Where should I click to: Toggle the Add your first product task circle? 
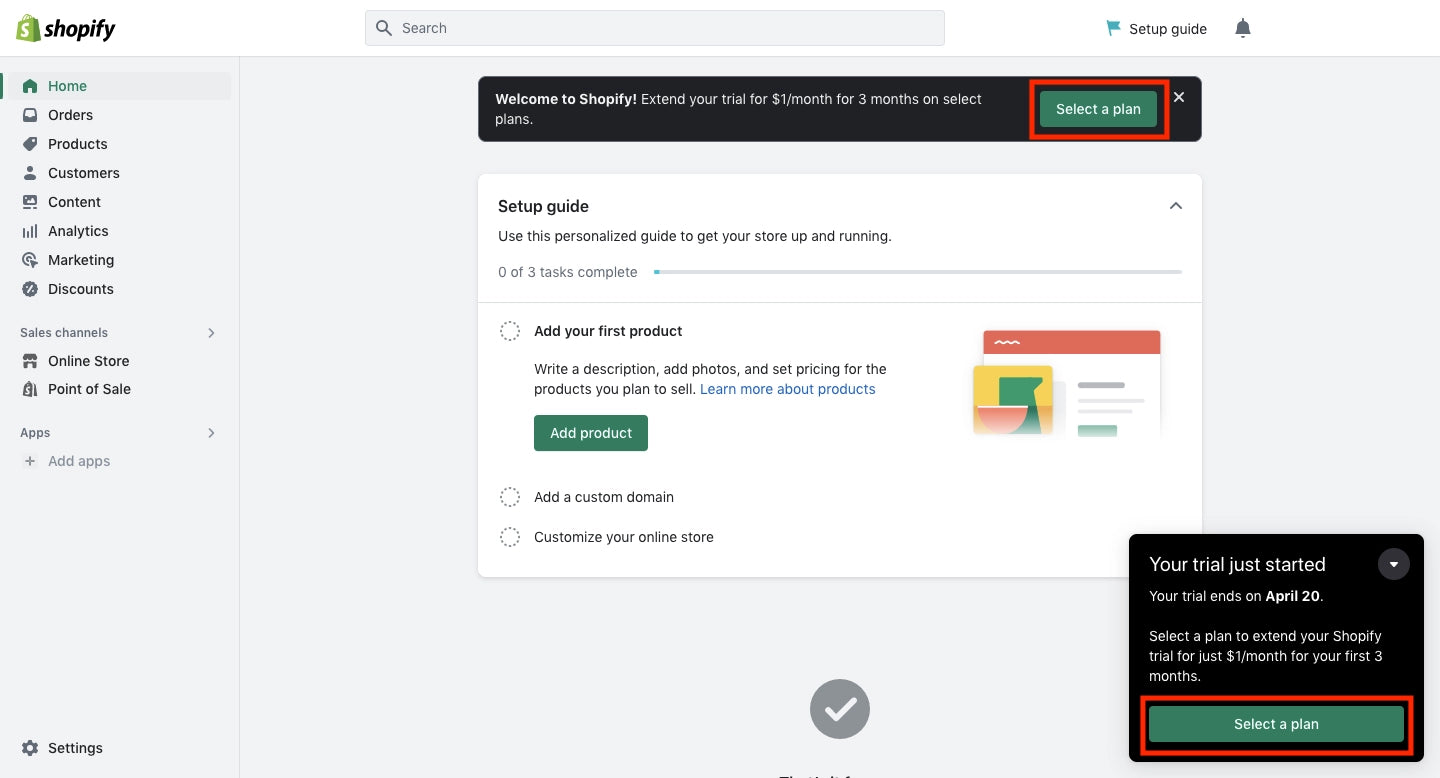pyautogui.click(x=510, y=331)
